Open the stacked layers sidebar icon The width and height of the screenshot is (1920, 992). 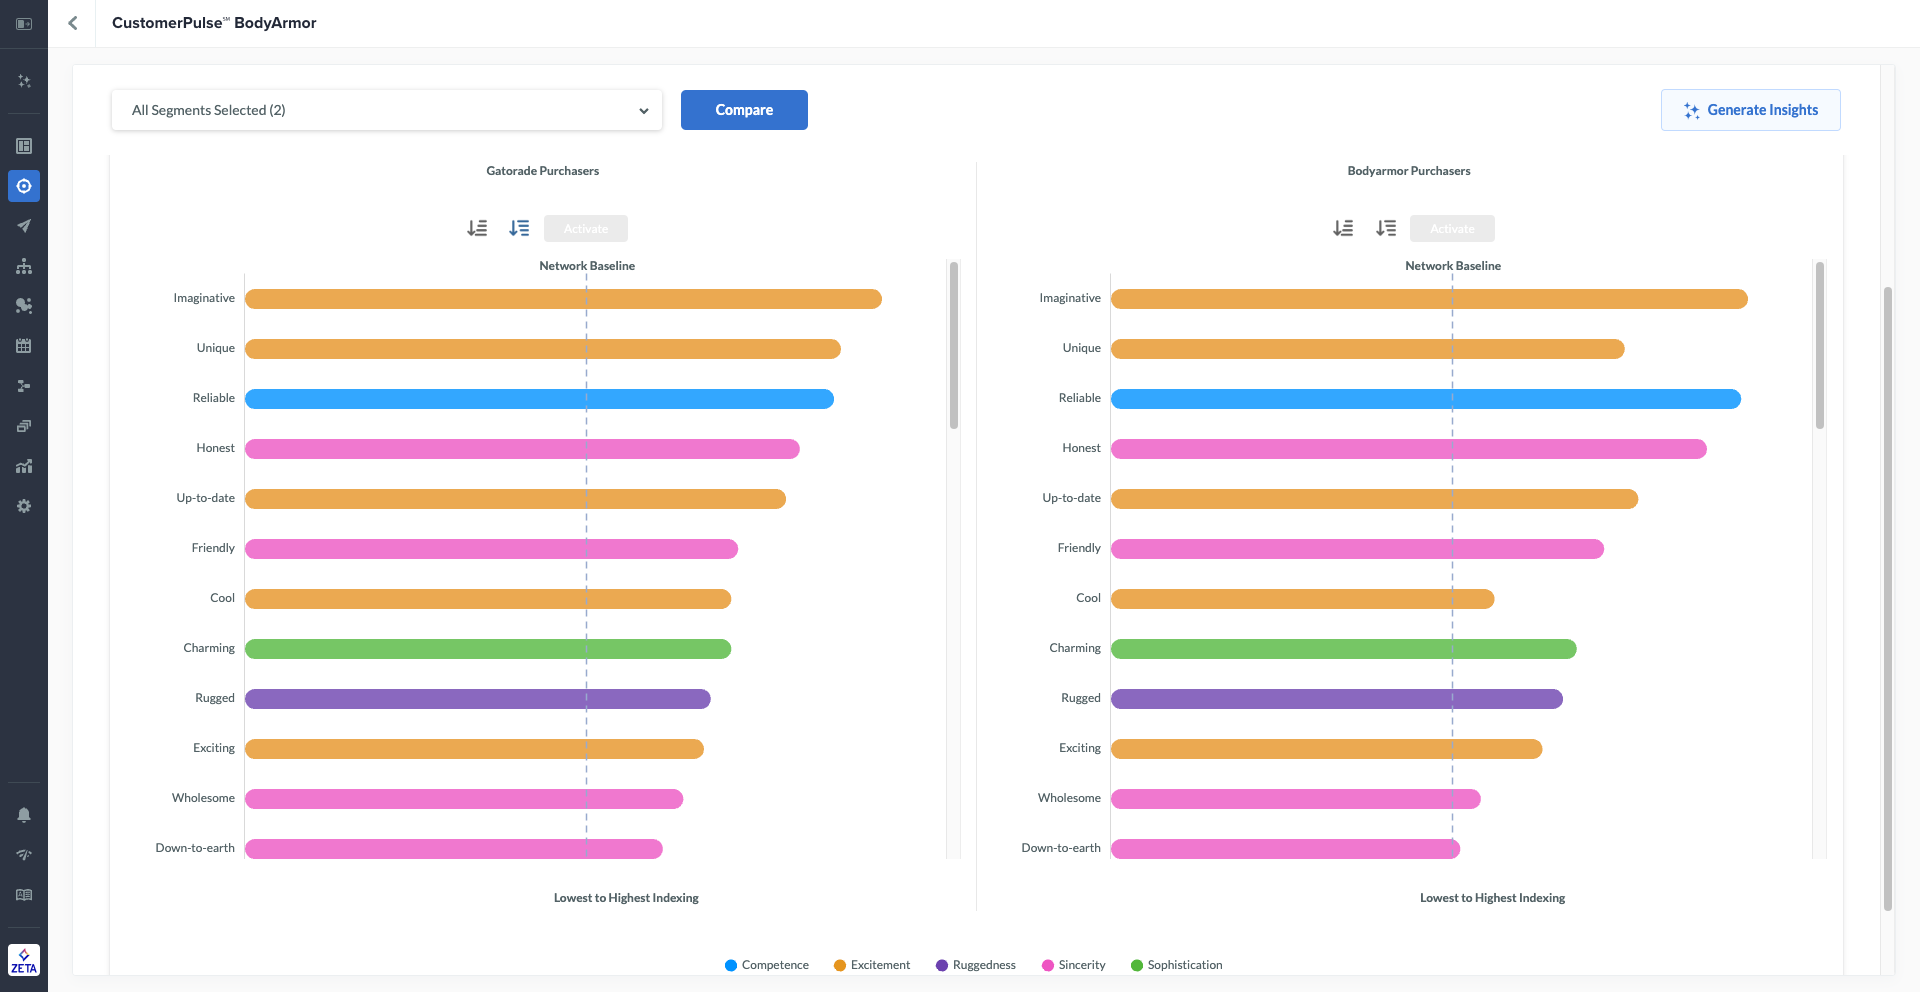click(x=24, y=426)
